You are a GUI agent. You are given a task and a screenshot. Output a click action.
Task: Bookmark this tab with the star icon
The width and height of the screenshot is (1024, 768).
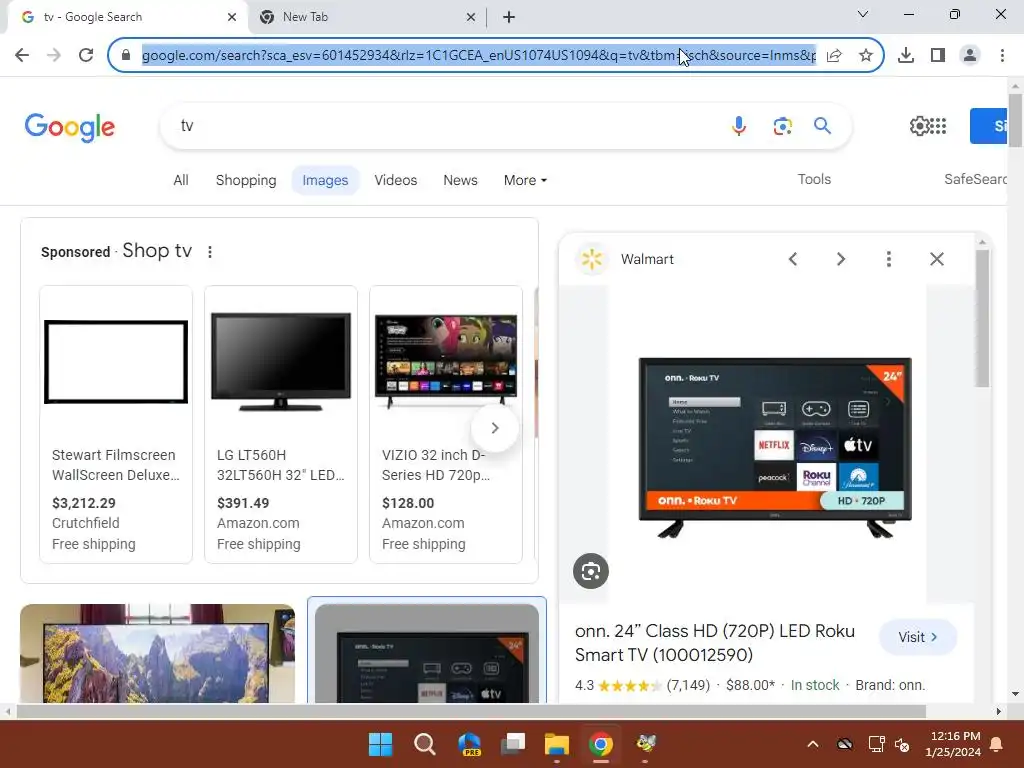click(x=866, y=55)
